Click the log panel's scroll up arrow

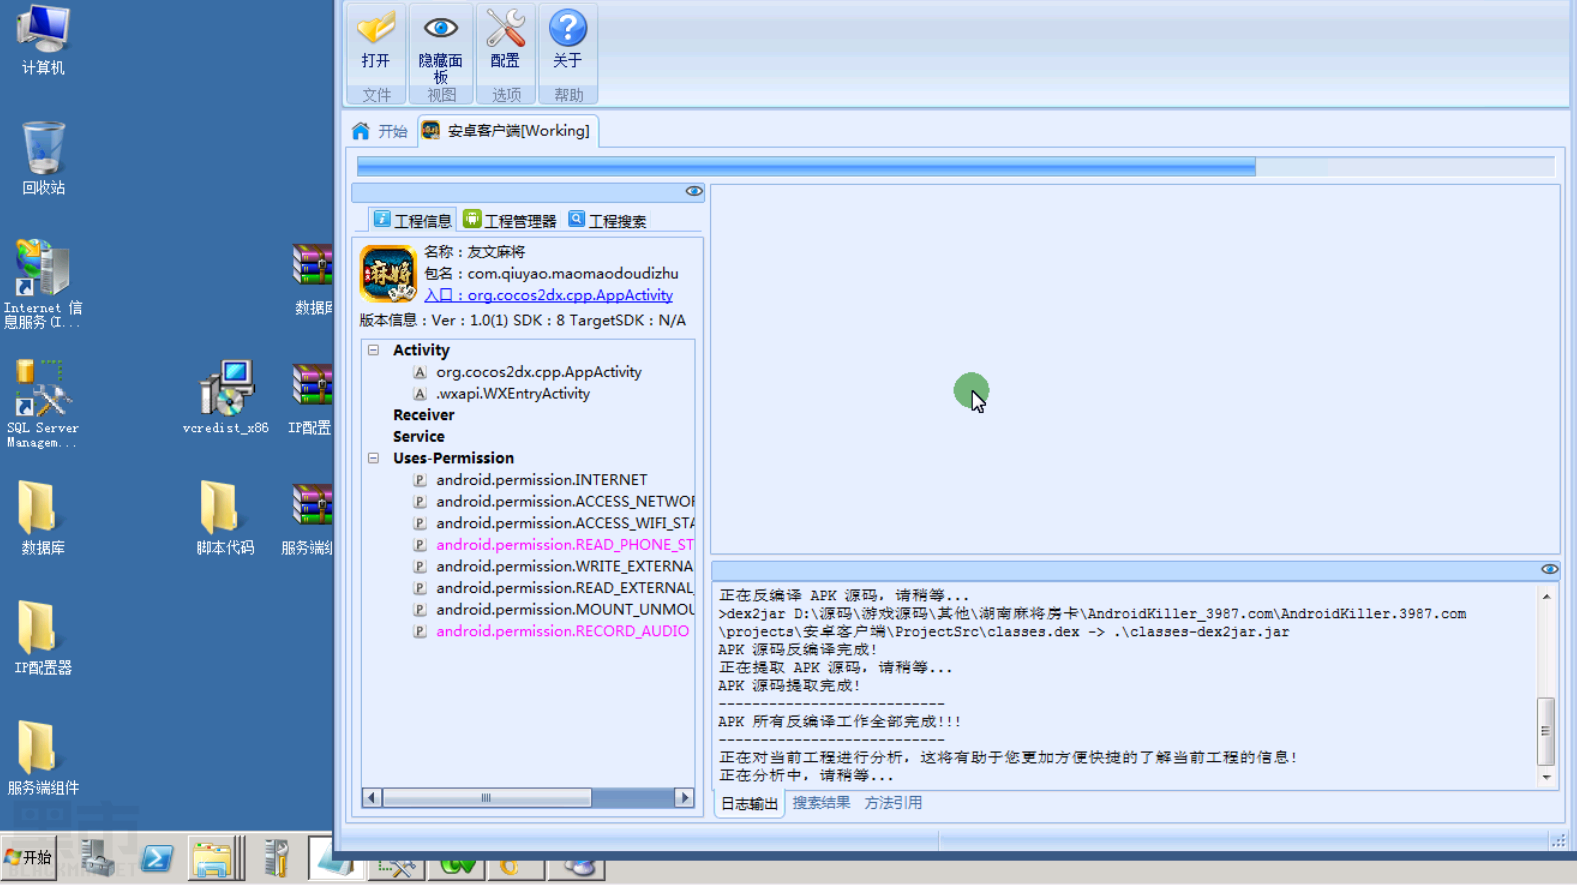[x=1546, y=596]
